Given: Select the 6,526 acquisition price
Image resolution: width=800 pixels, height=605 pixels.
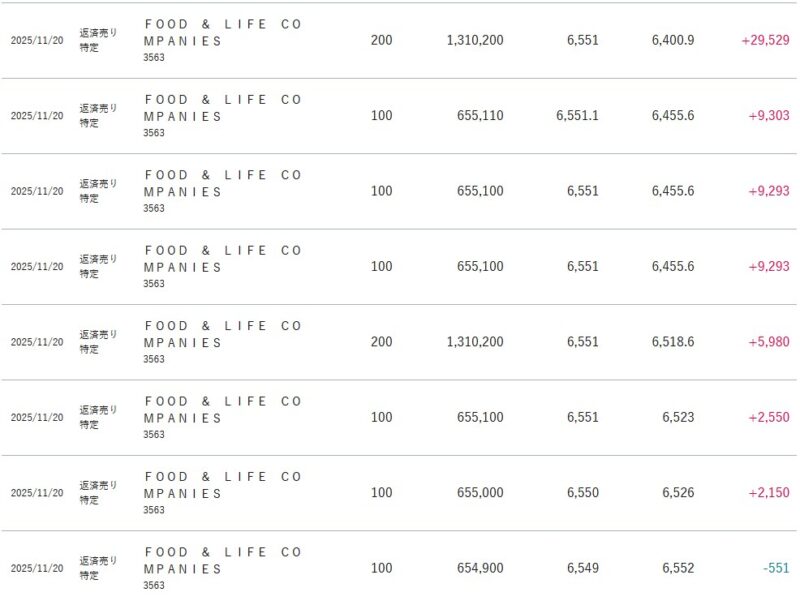Looking at the screenshot, I should click(x=677, y=493).
